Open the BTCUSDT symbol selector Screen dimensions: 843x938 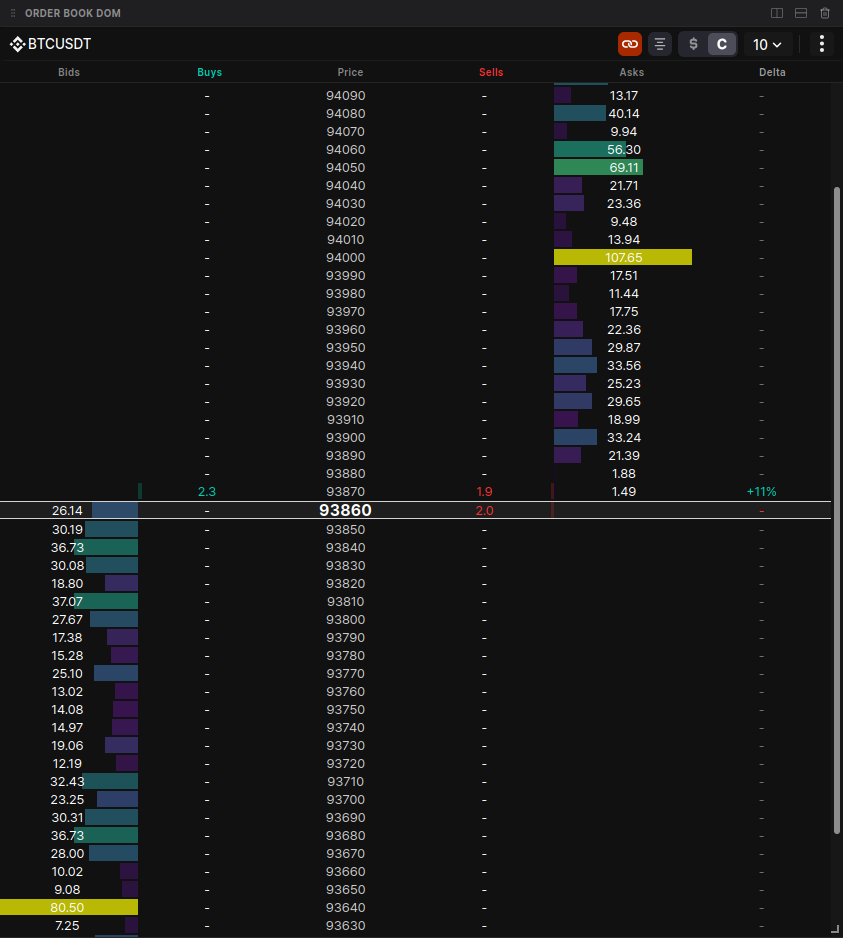(56, 43)
